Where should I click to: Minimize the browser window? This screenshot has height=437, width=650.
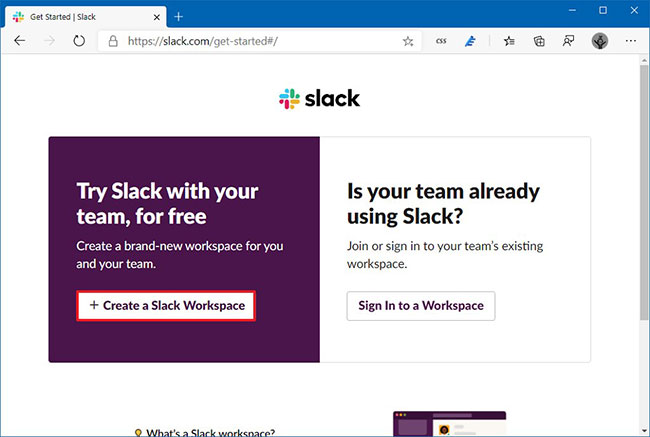(572, 10)
